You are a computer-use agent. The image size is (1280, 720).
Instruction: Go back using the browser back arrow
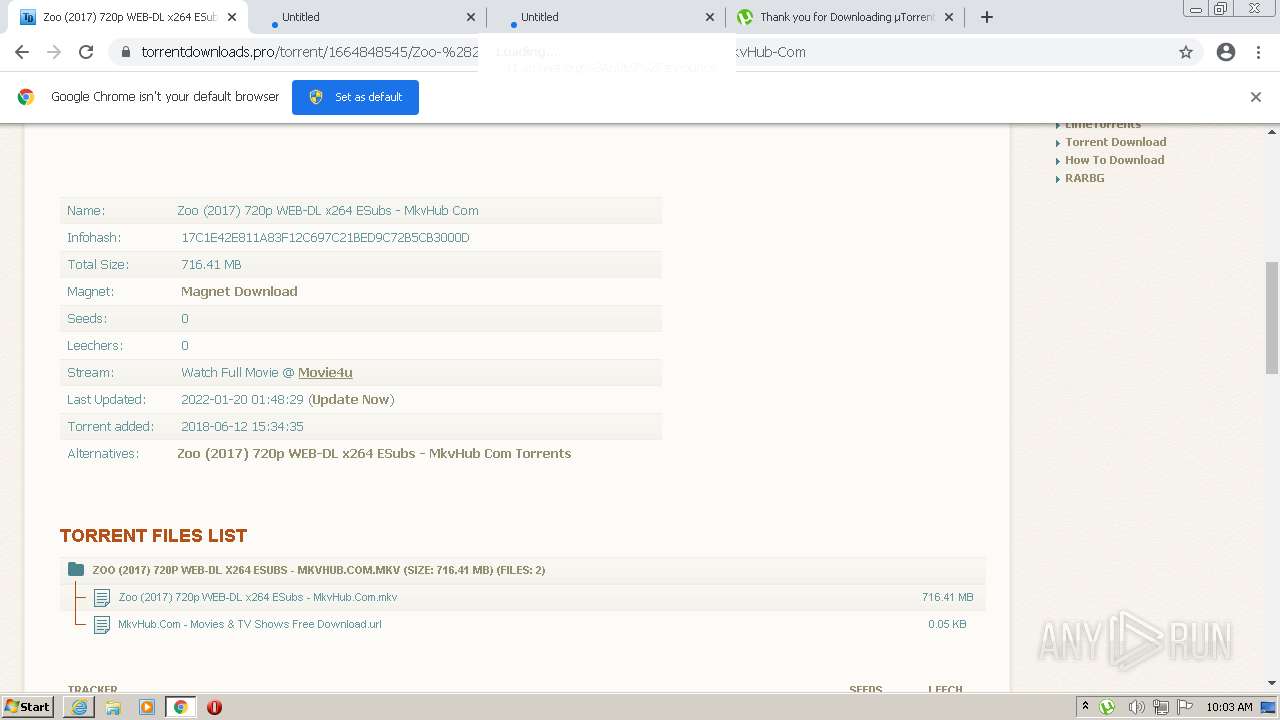tap(22, 52)
